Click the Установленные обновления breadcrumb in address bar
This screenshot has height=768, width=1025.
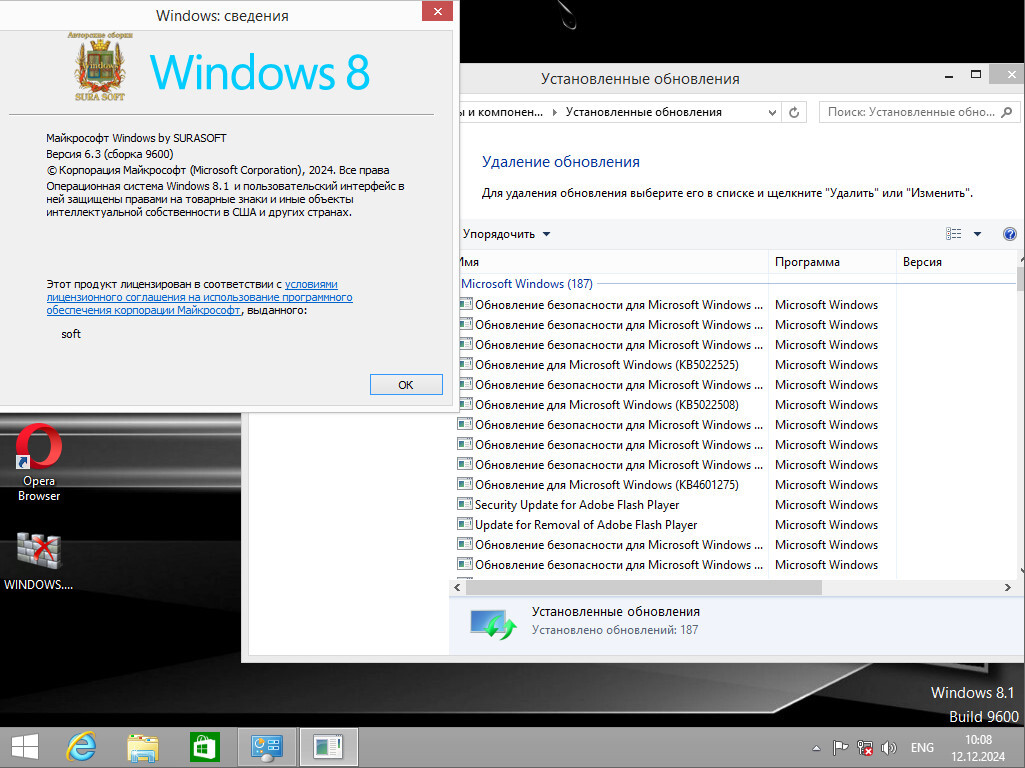click(x=643, y=112)
